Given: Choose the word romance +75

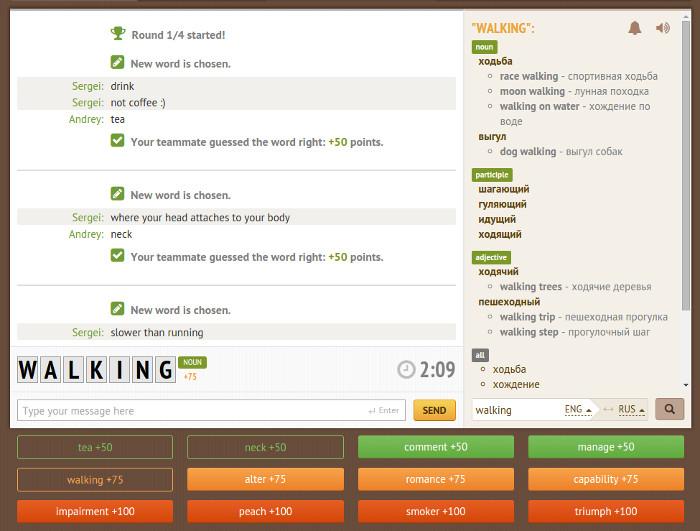Looking at the screenshot, I should coord(436,480).
